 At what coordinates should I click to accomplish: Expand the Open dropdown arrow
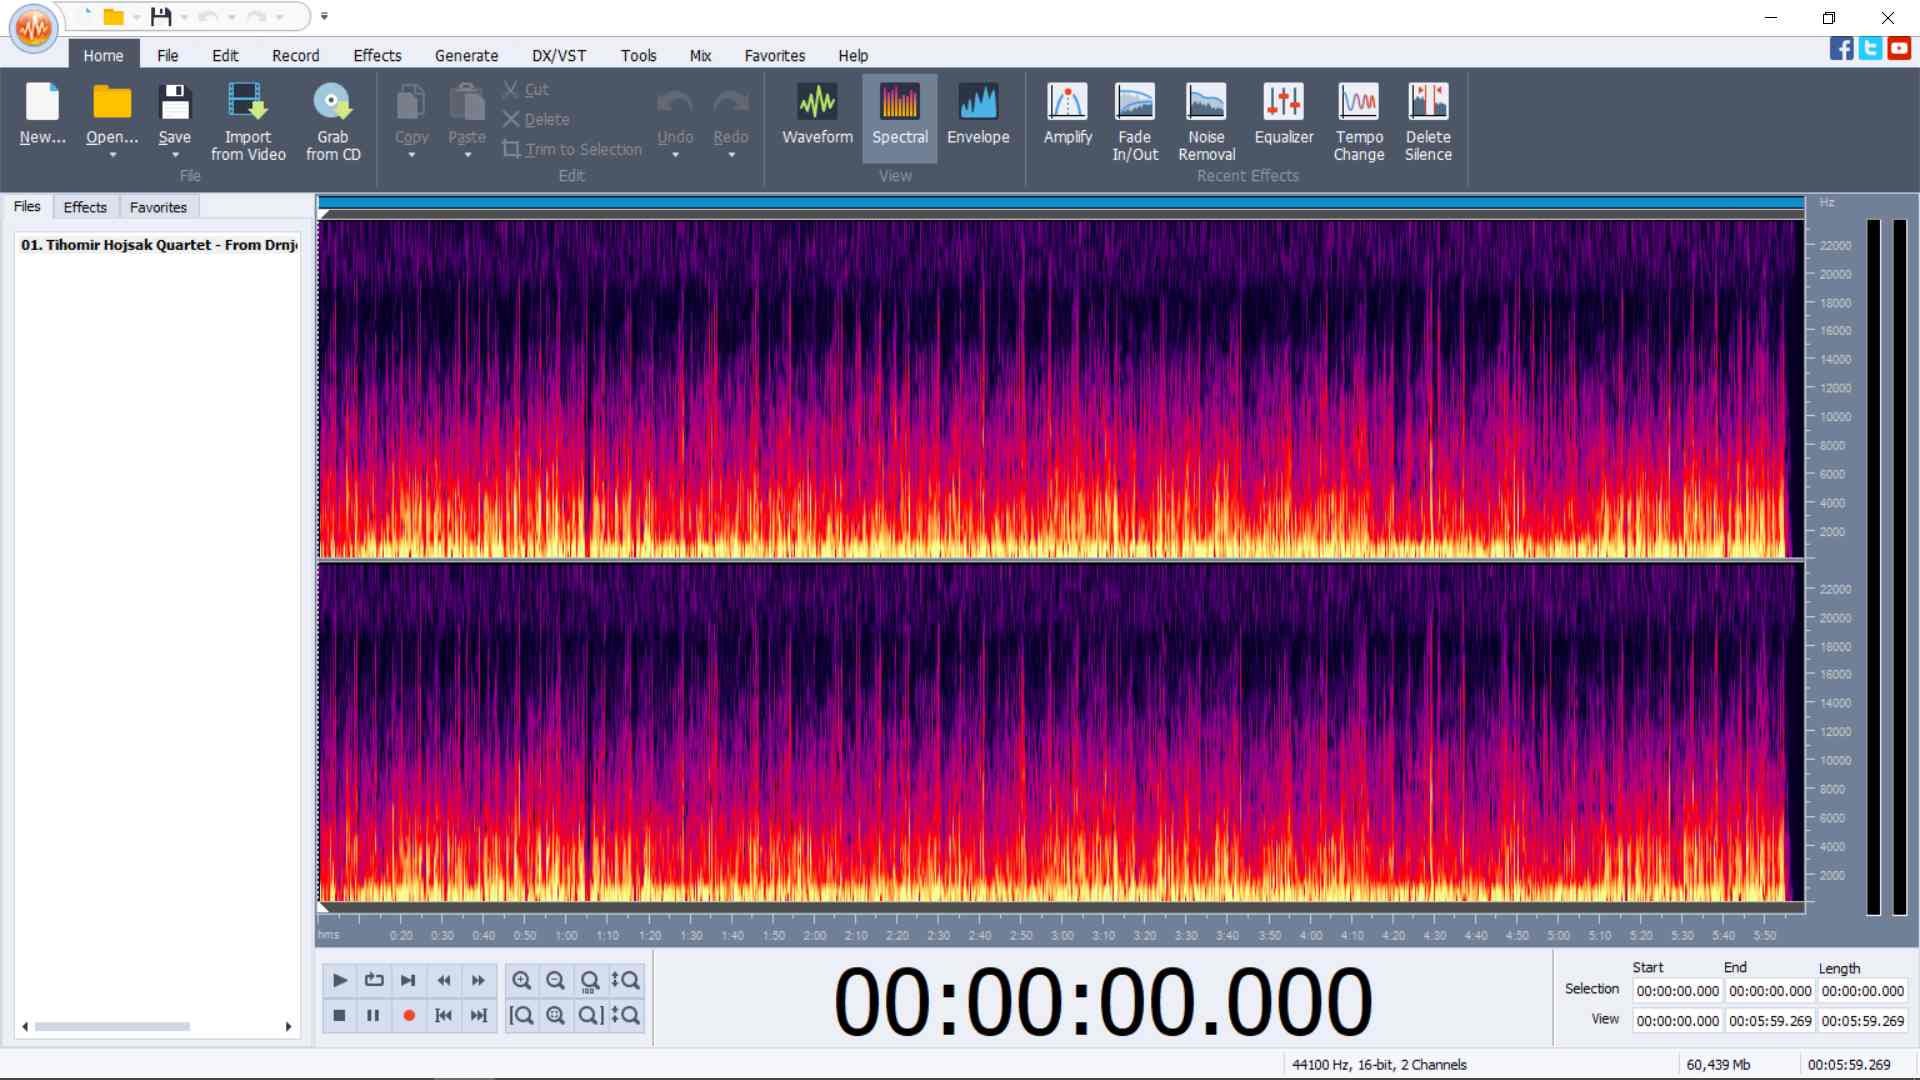coord(112,155)
